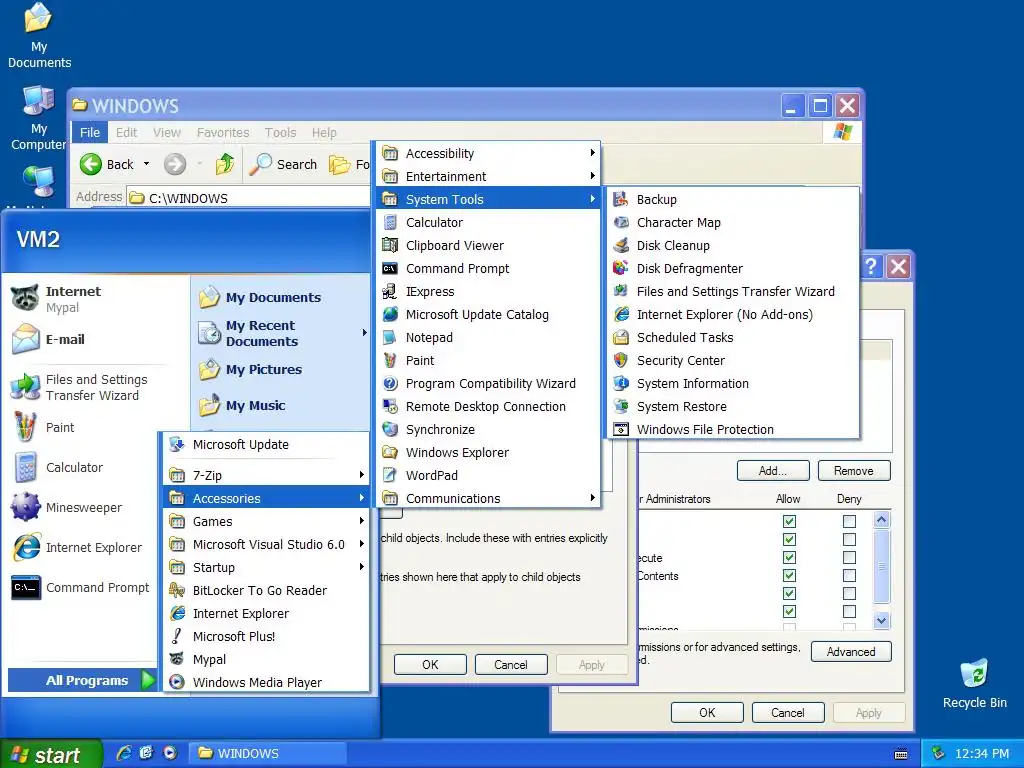This screenshot has width=1024, height=768.
Task: Click WINDOWS taskbar button
Action: 268,753
